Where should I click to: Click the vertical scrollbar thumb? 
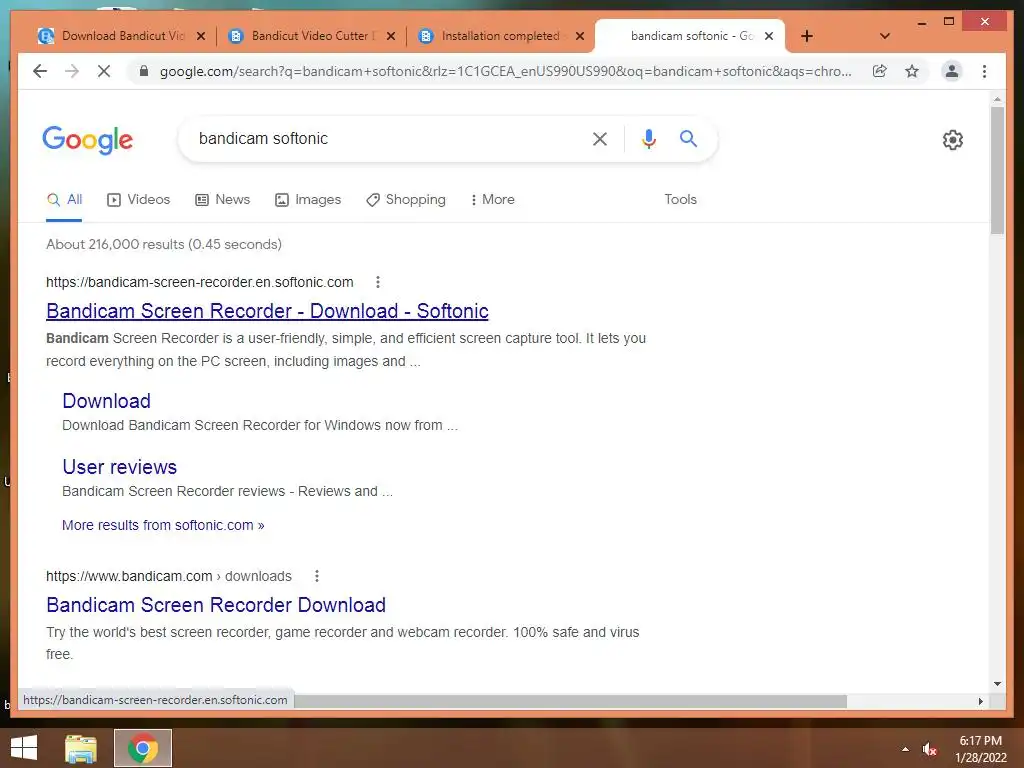coord(997,170)
